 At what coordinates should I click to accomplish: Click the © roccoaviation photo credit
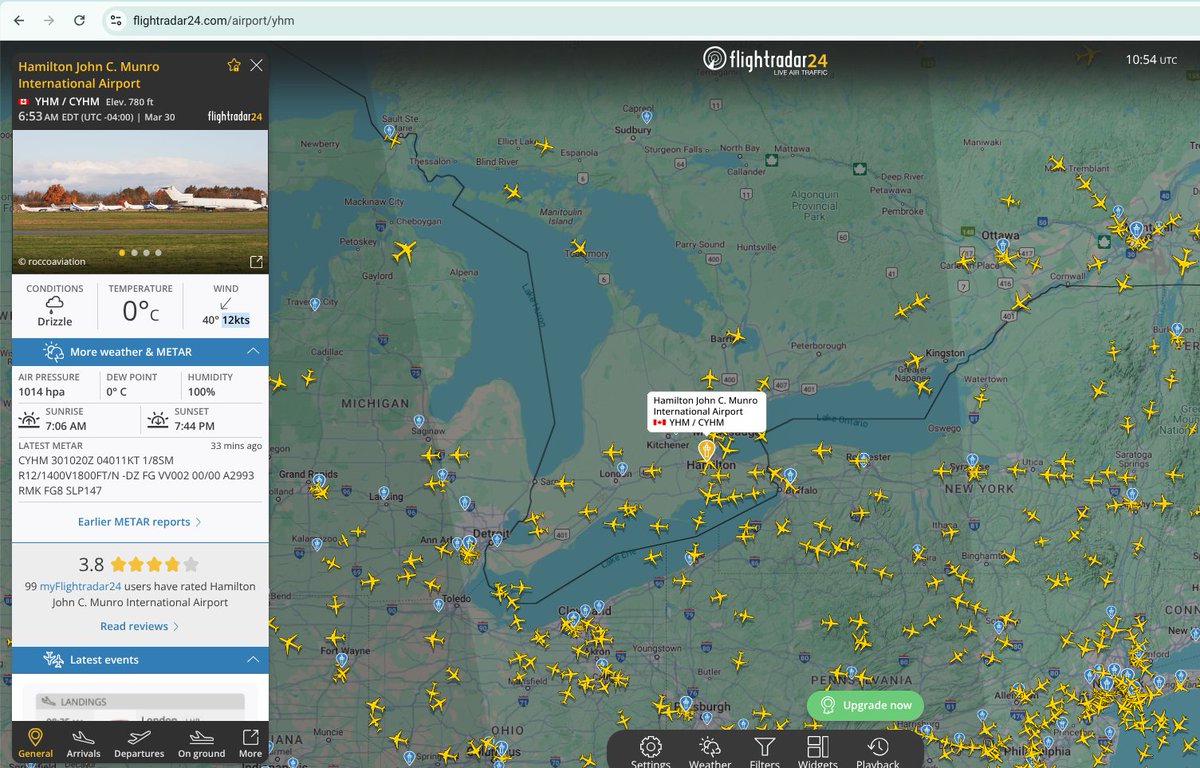pyautogui.click(x=52, y=262)
